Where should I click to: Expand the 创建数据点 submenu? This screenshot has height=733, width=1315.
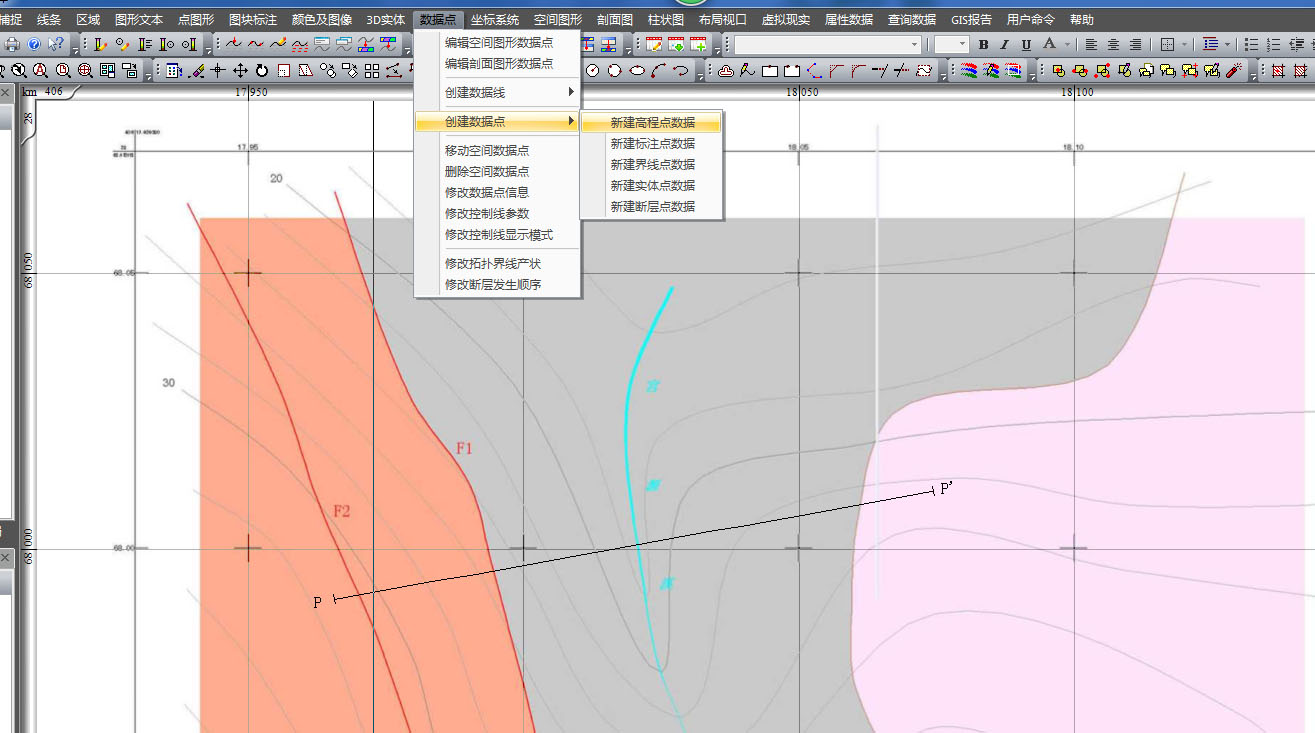pyautogui.click(x=498, y=121)
